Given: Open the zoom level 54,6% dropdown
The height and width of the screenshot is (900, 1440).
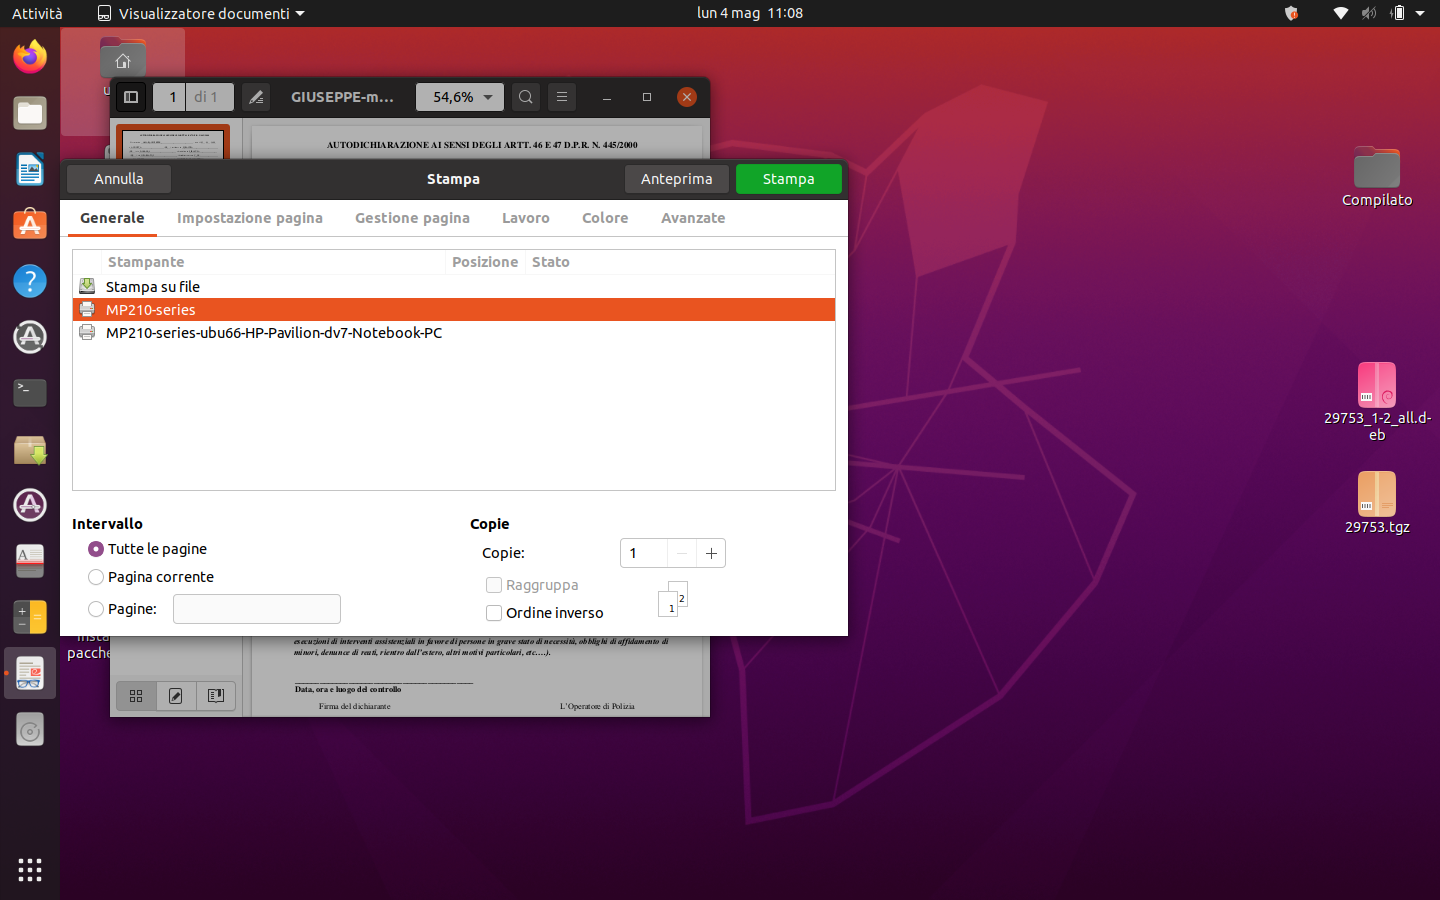Looking at the screenshot, I should tap(460, 97).
